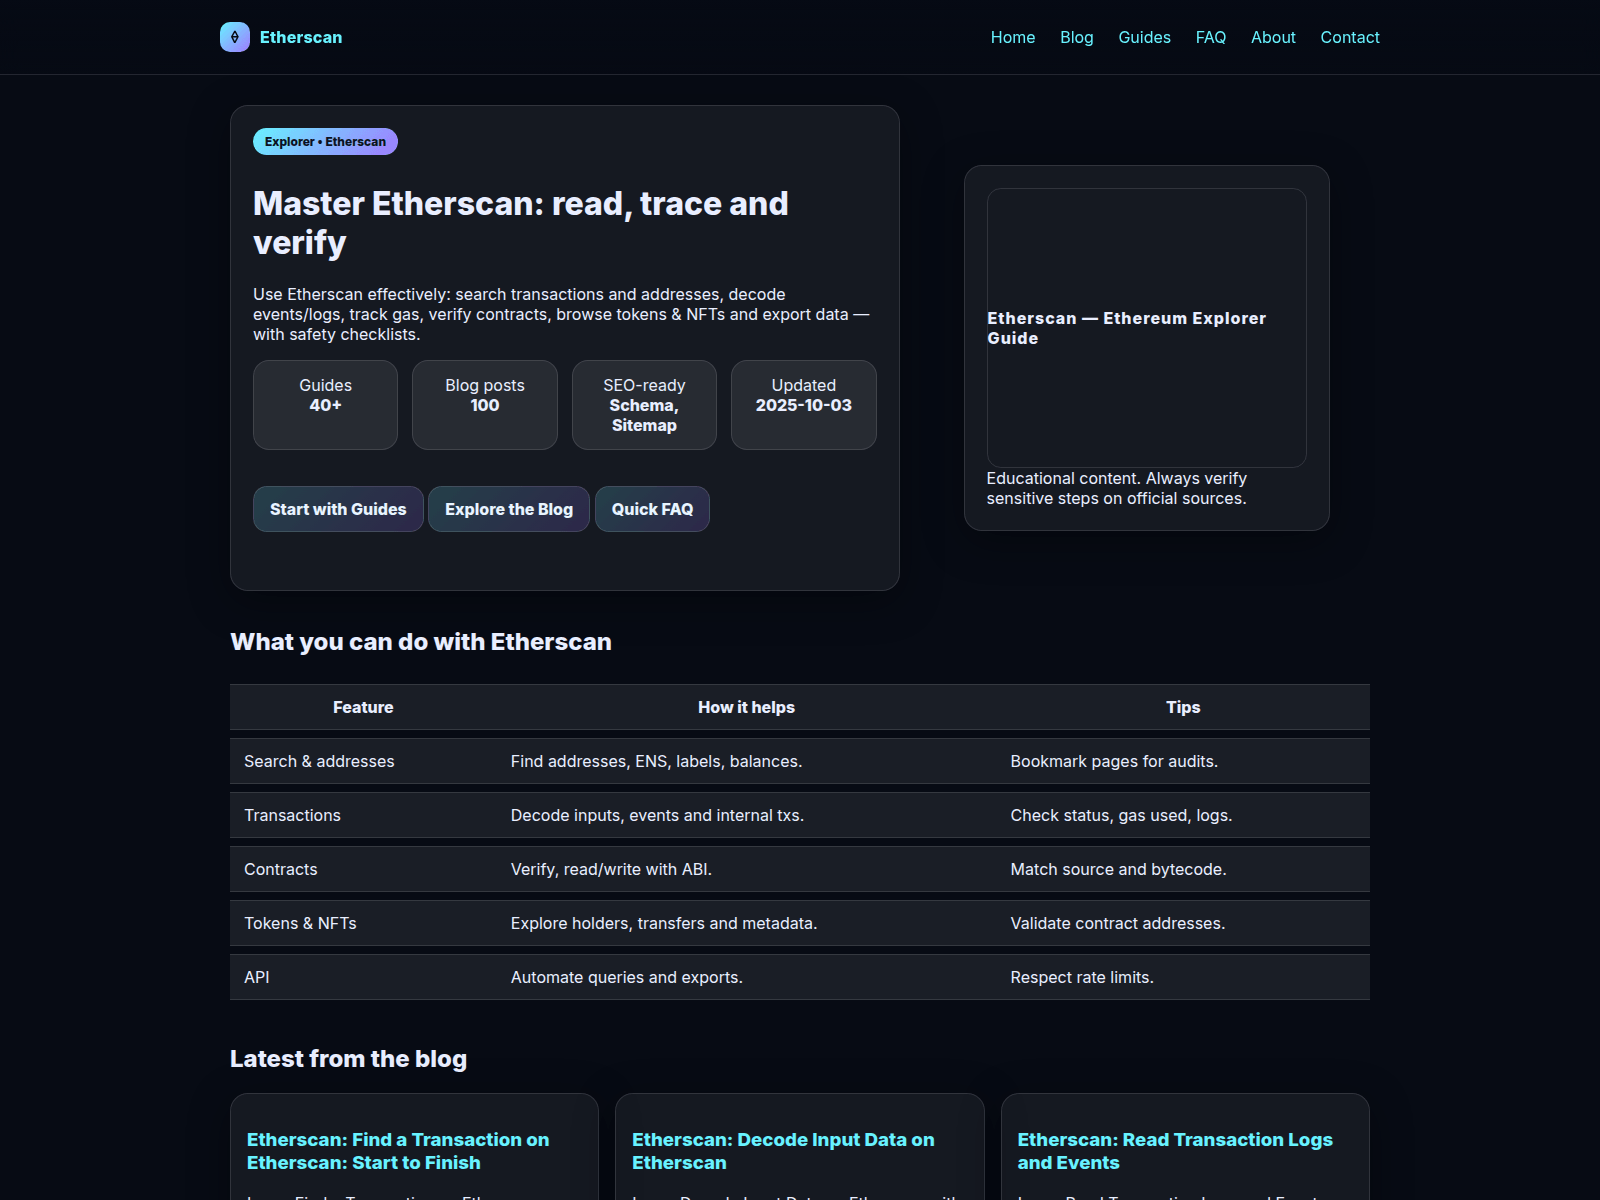Click the Feature column header
The height and width of the screenshot is (1200, 1600).
(x=363, y=707)
